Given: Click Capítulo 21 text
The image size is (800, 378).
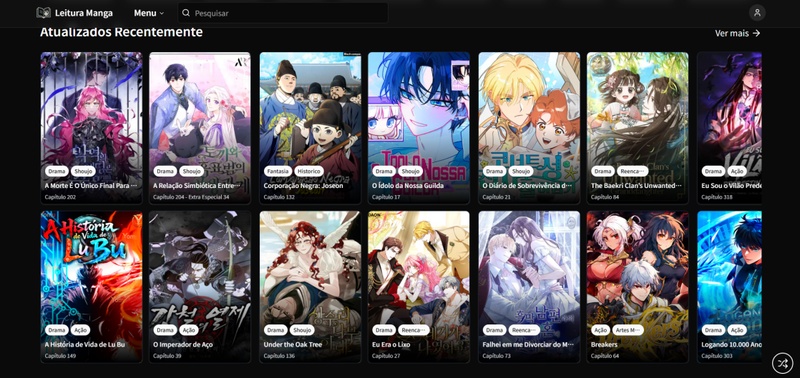Looking at the screenshot, I should pyautogui.click(x=496, y=197).
